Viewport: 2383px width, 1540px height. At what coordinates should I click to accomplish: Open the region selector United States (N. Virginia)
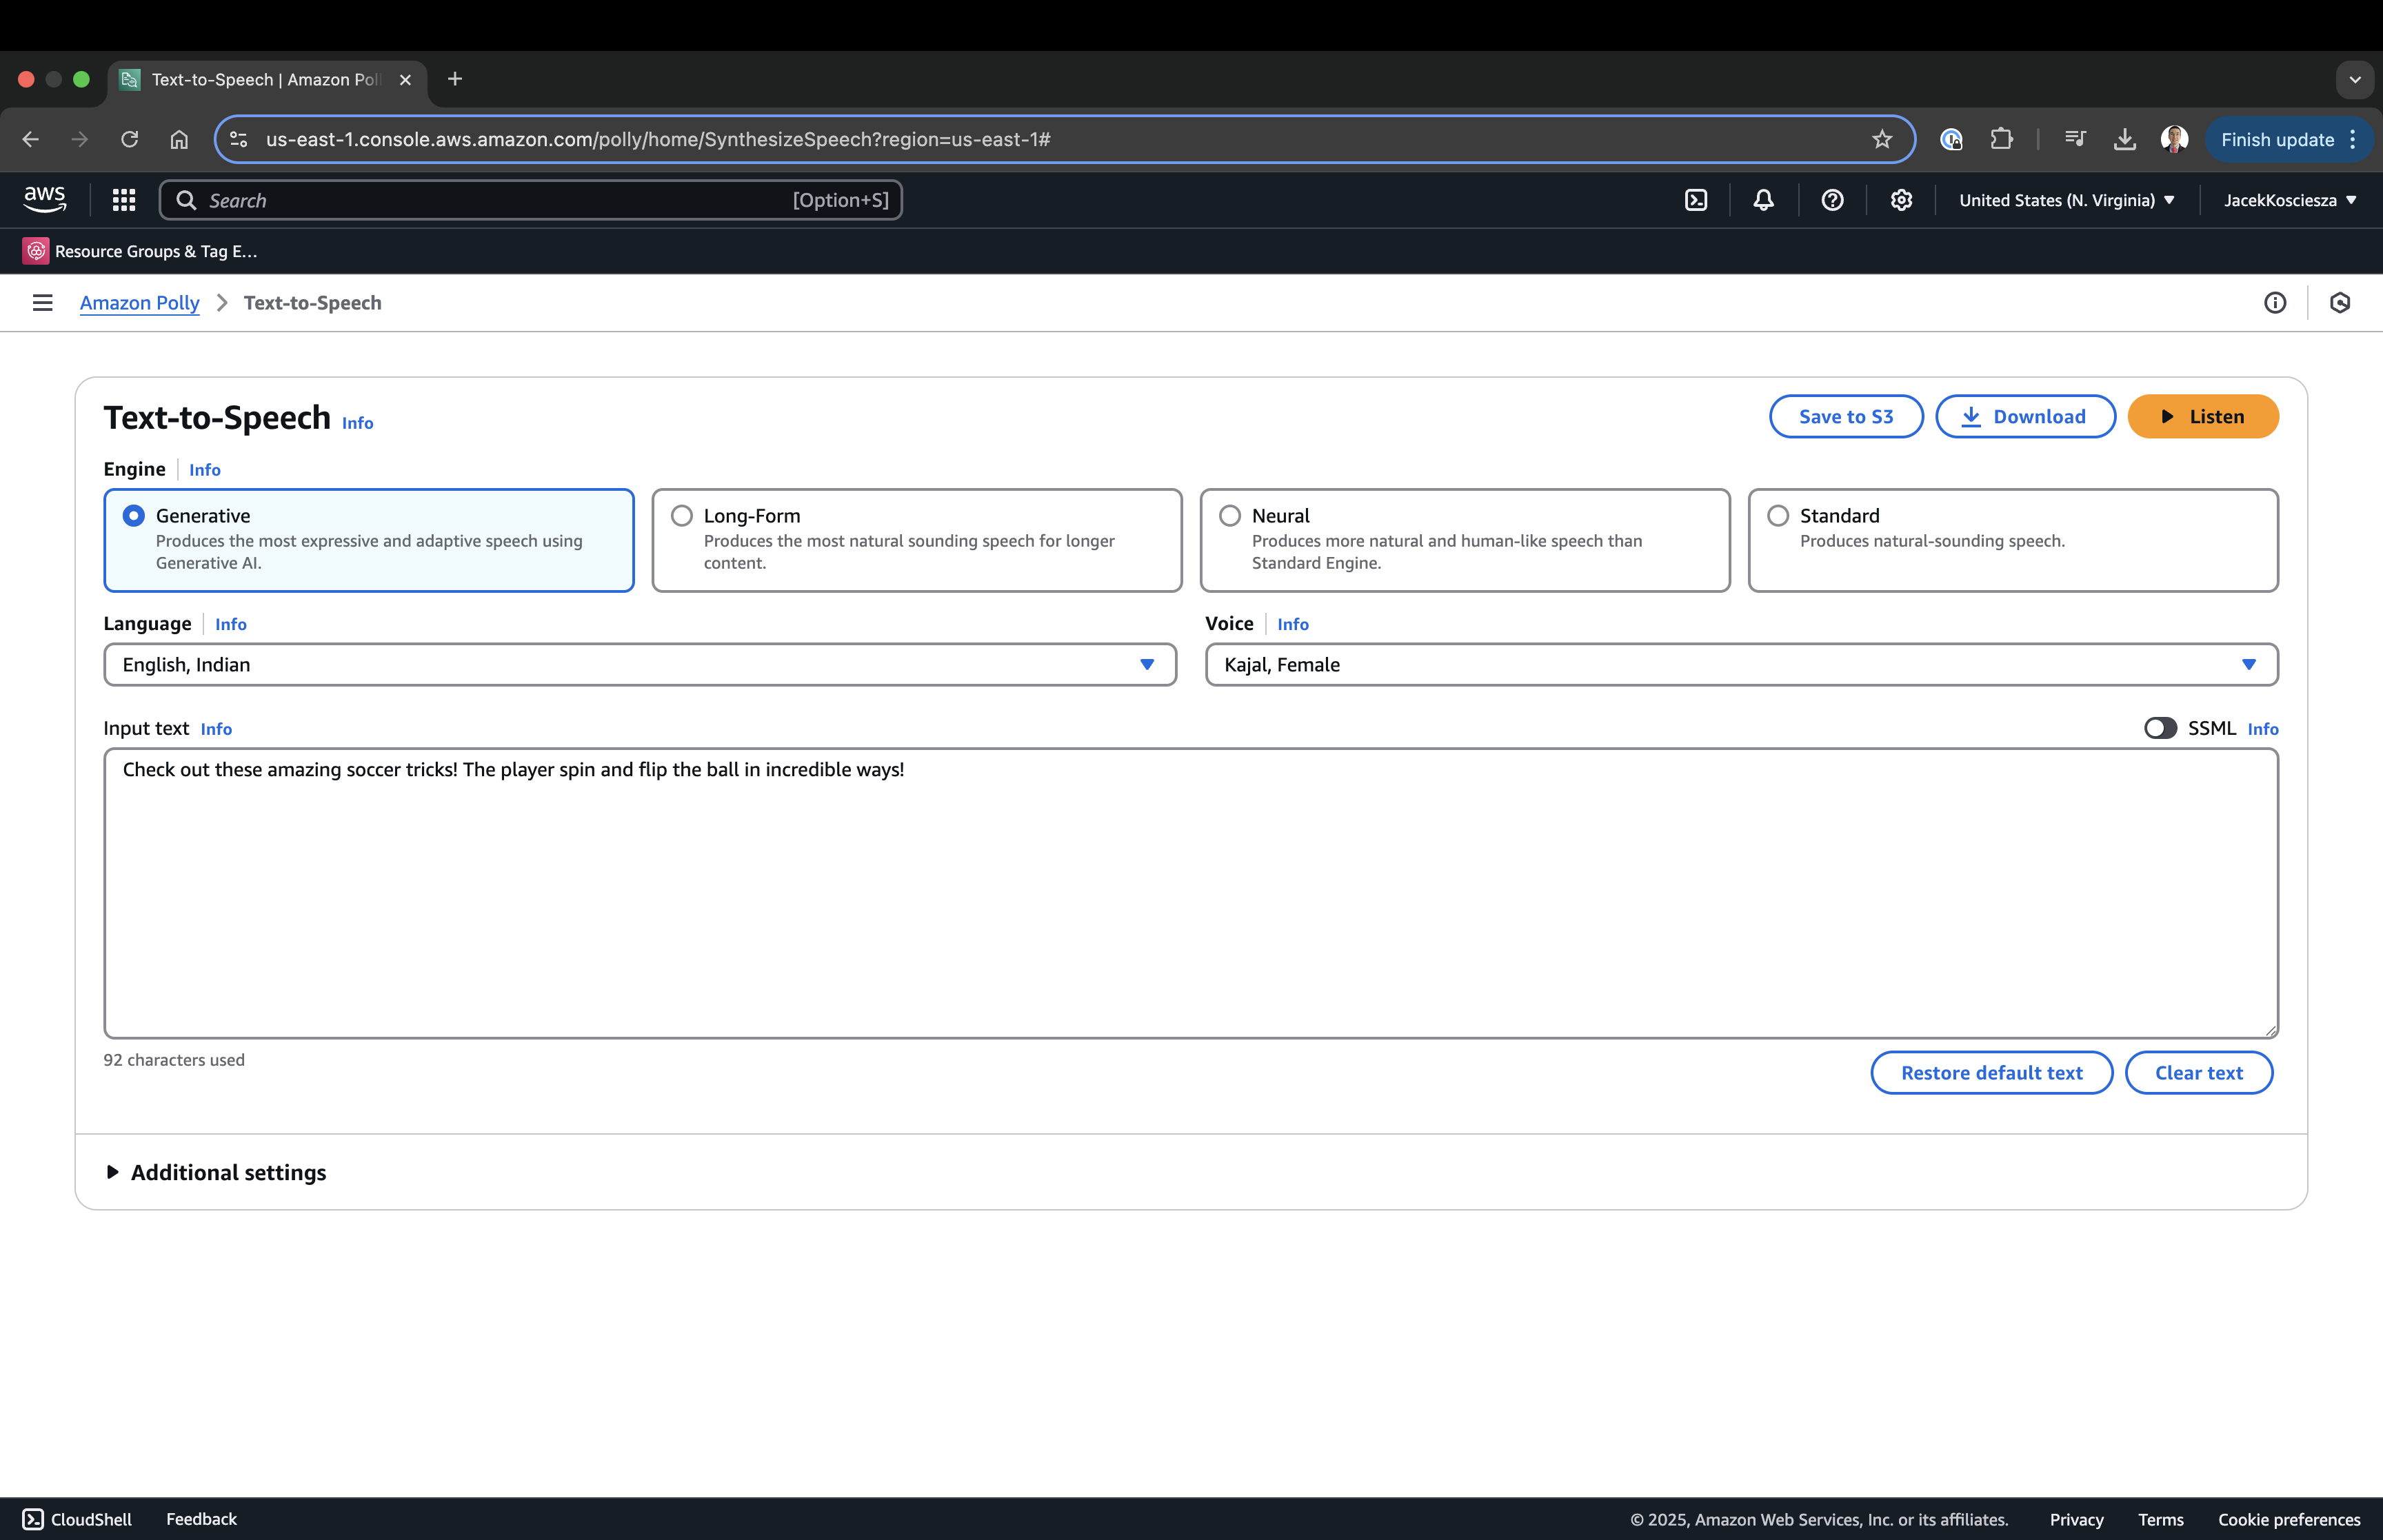pos(2066,200)
